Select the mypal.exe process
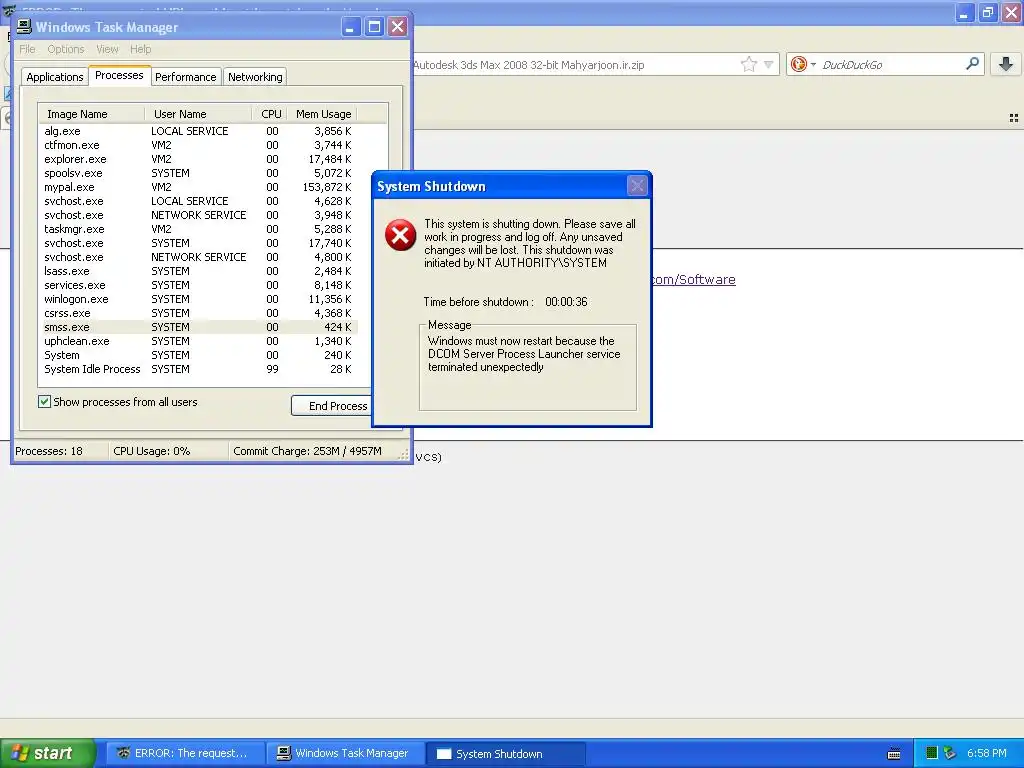Screen dimensions: 1024x768 (199, 187)
